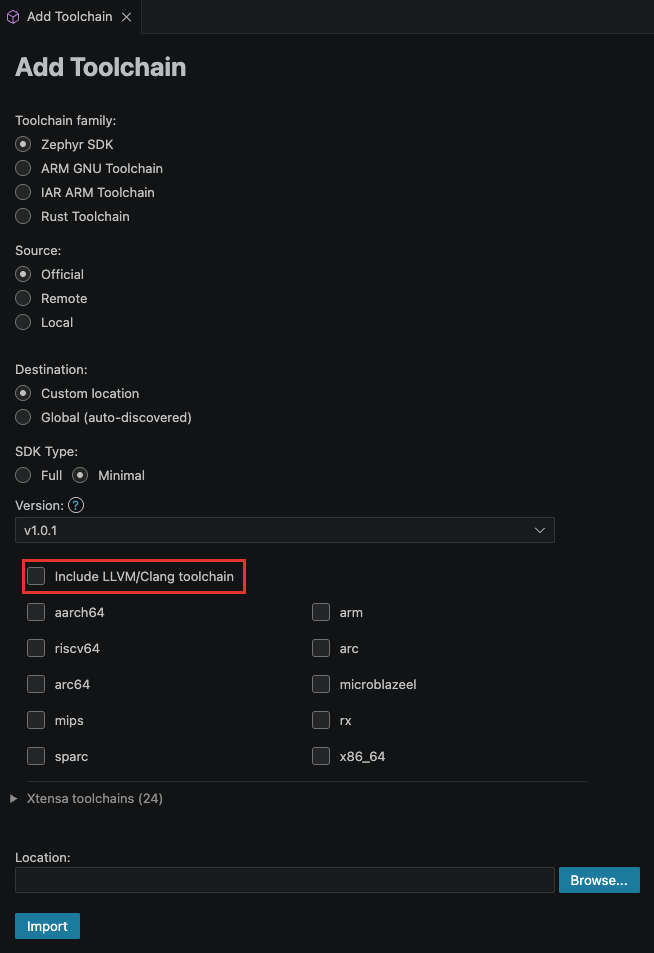654x953 pixels.
Task: Set source to Local
Action: (23, 322)
